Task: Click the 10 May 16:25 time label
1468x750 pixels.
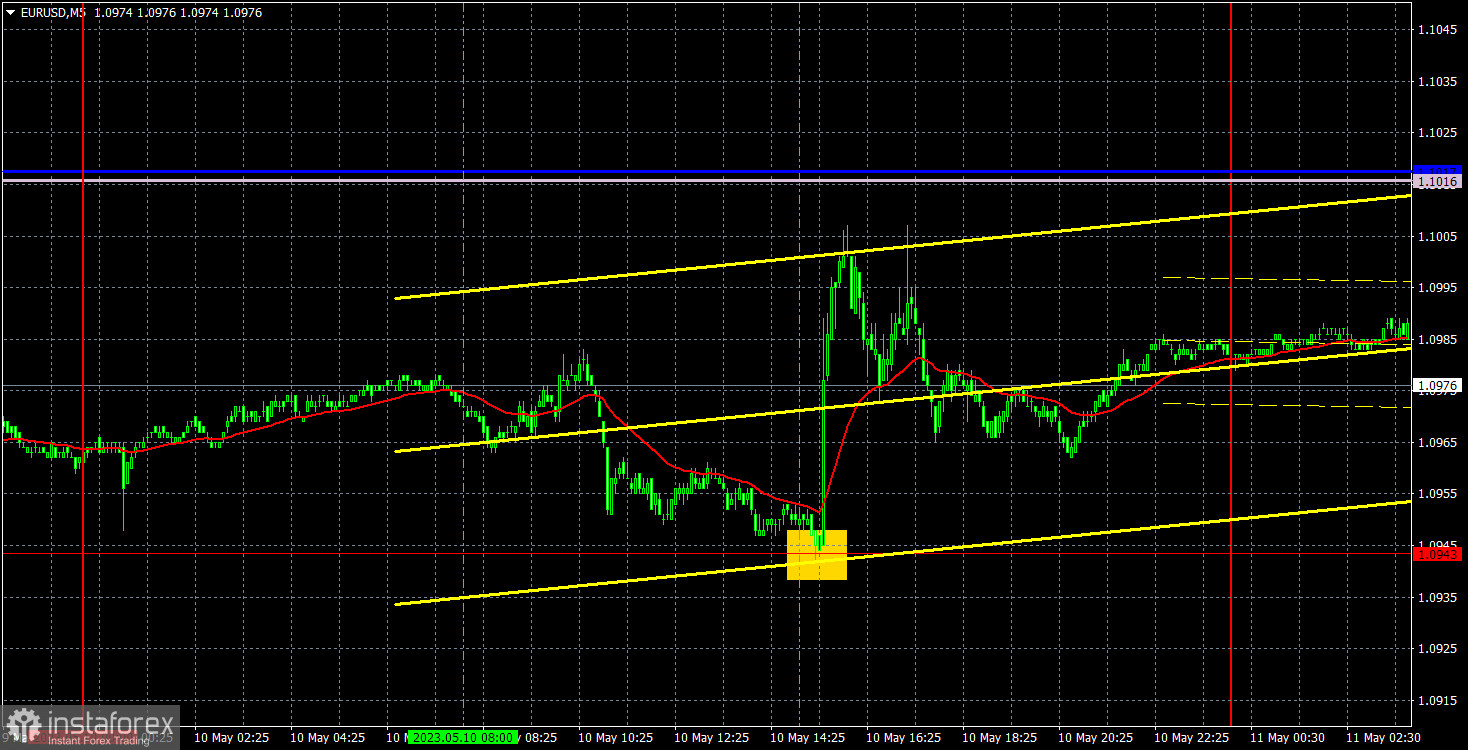Action: click(904, 737)
